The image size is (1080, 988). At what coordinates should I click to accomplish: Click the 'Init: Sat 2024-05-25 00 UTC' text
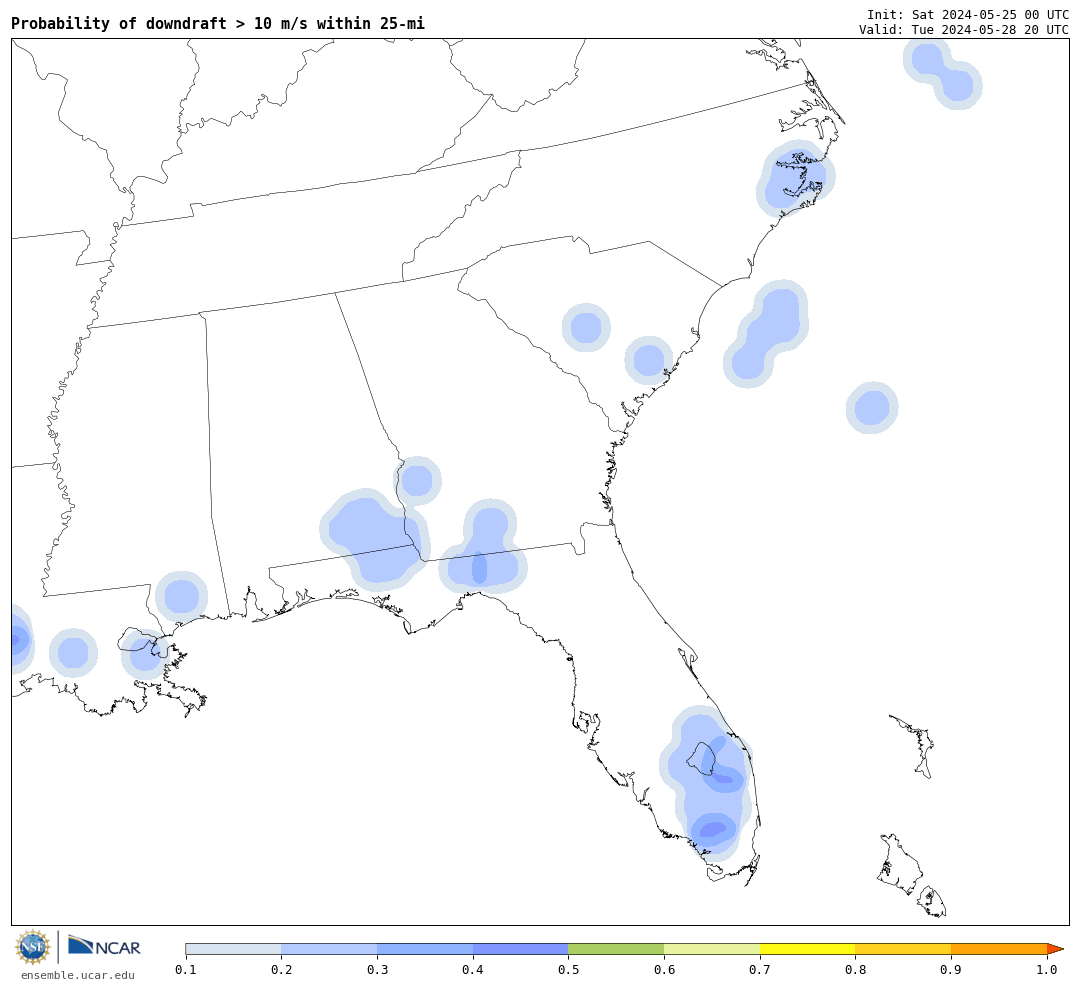point(968,14)
